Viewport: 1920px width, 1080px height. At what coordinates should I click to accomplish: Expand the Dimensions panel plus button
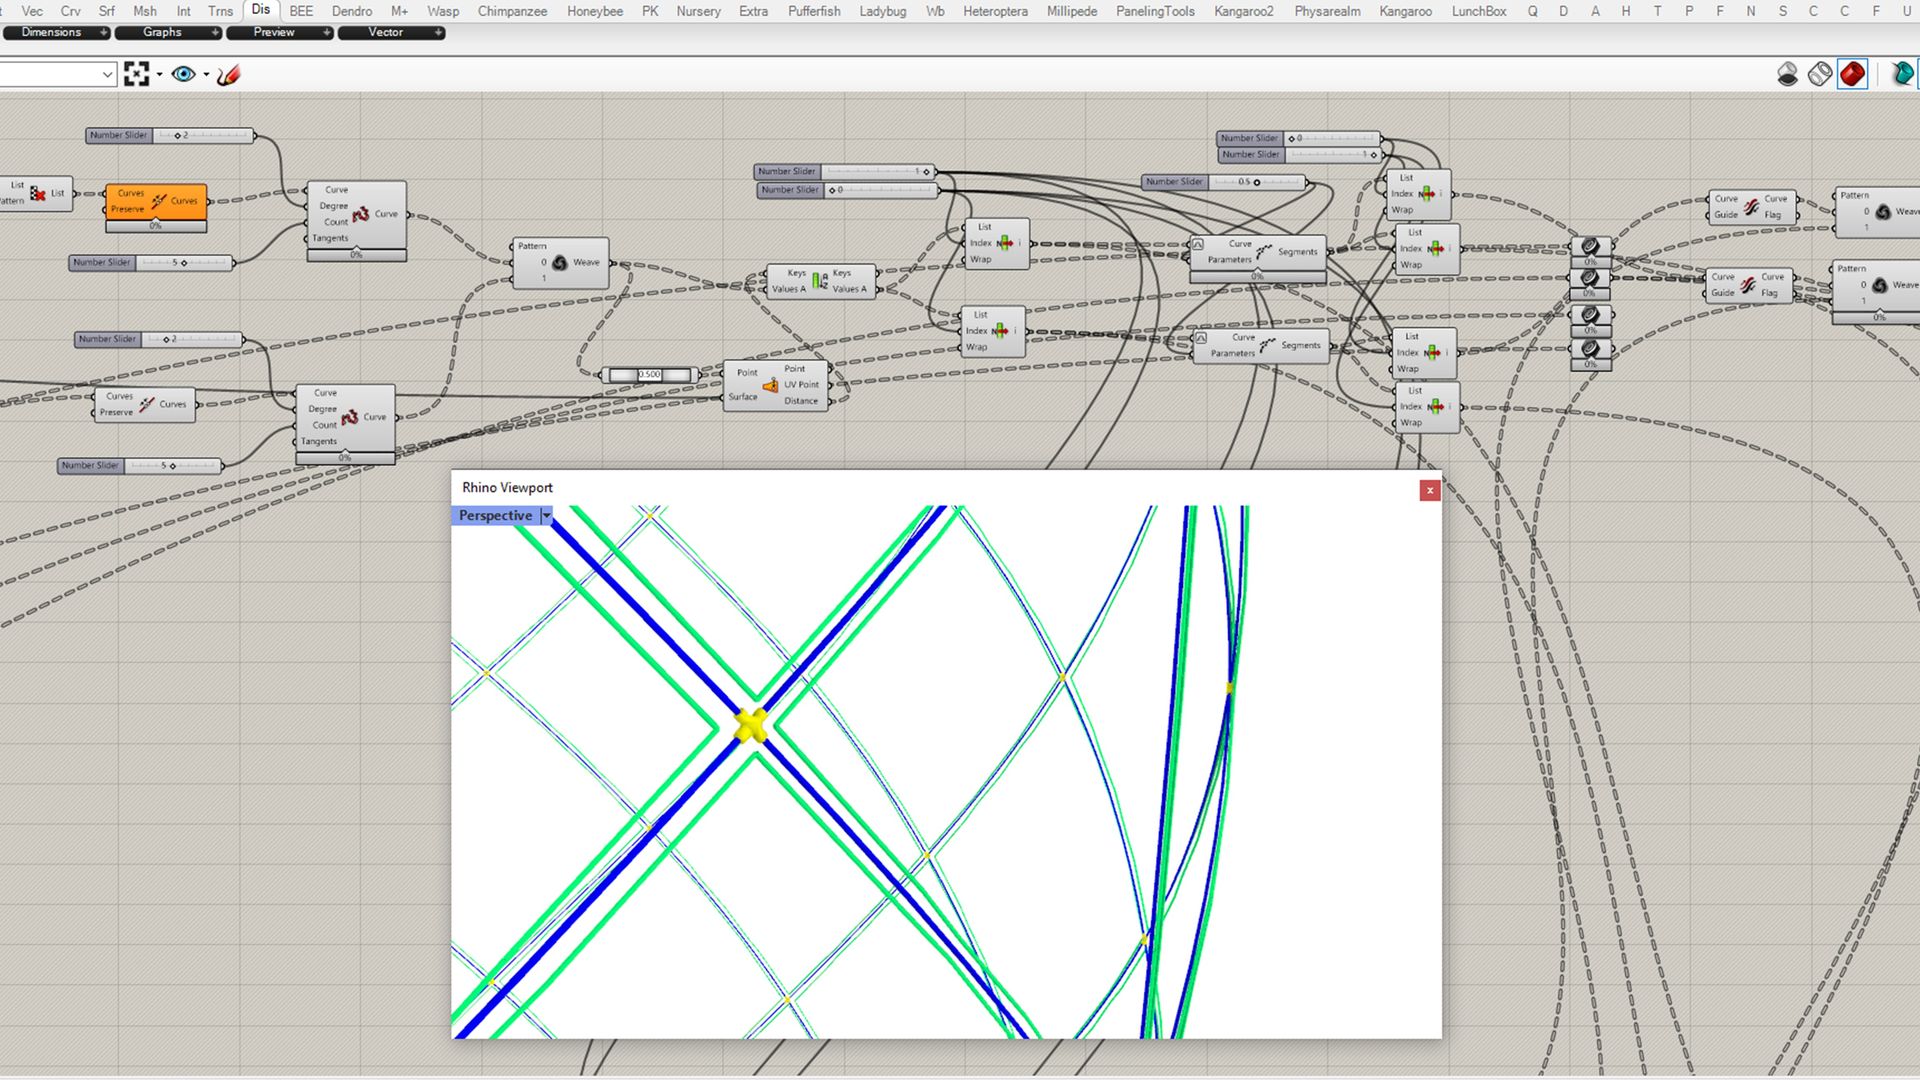103,33
